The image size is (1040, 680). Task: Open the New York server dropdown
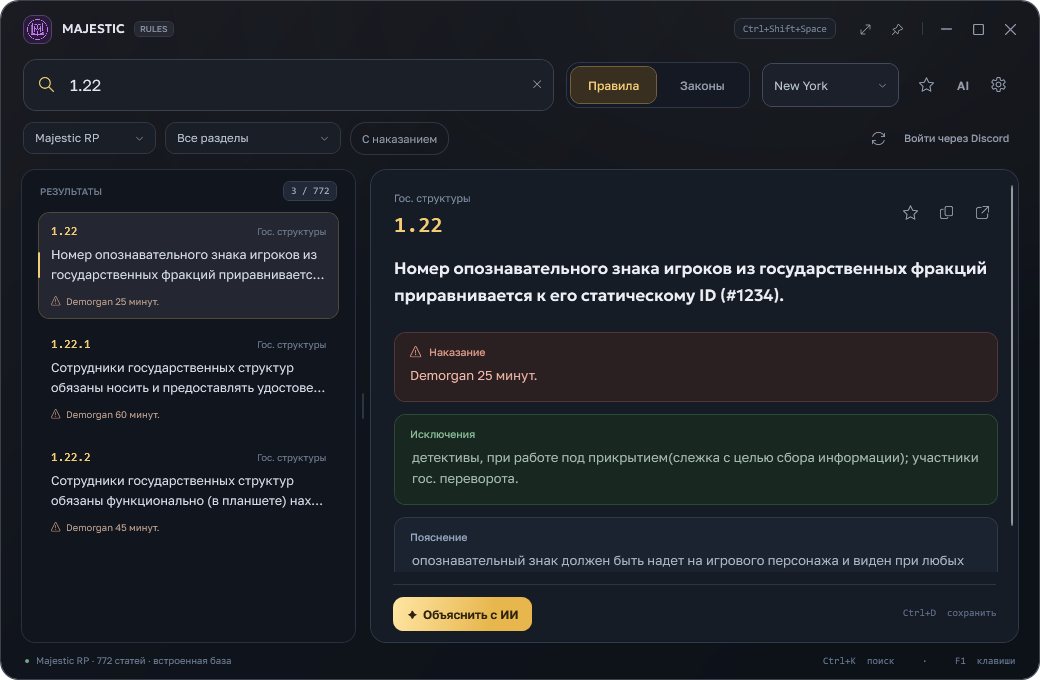tap(830, 86)
